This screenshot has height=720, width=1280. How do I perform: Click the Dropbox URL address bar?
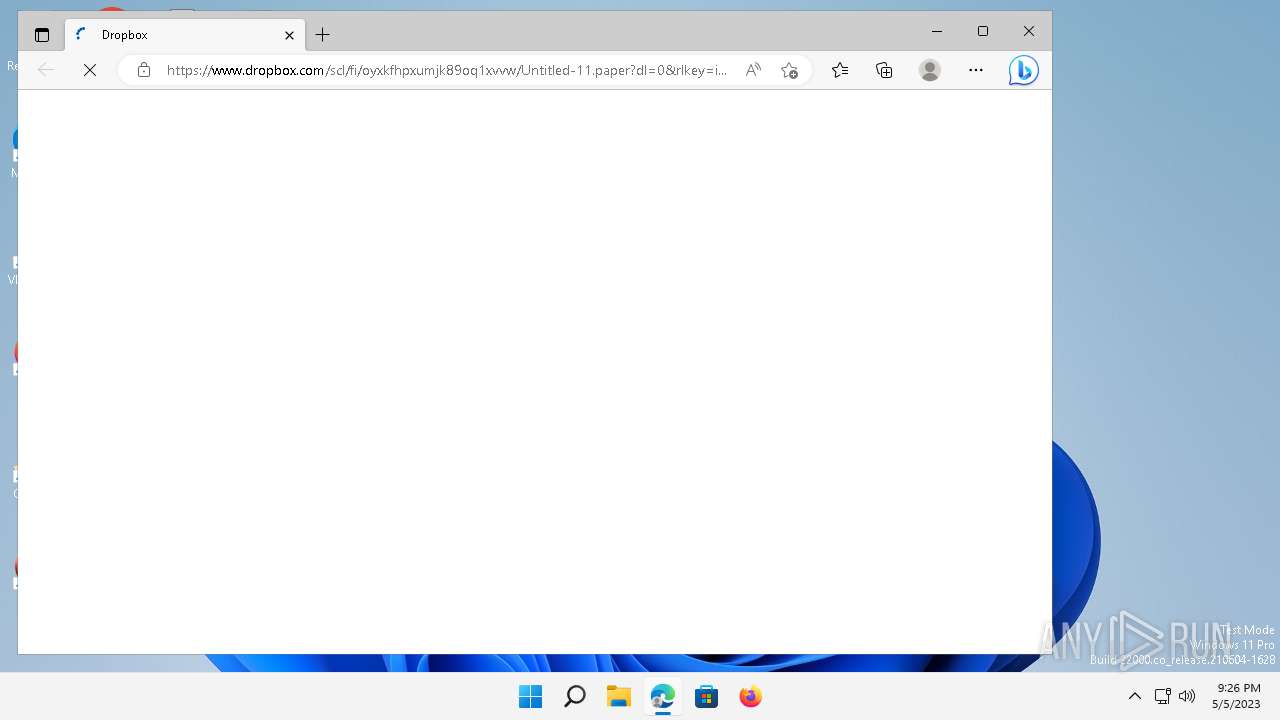[447, 70]
